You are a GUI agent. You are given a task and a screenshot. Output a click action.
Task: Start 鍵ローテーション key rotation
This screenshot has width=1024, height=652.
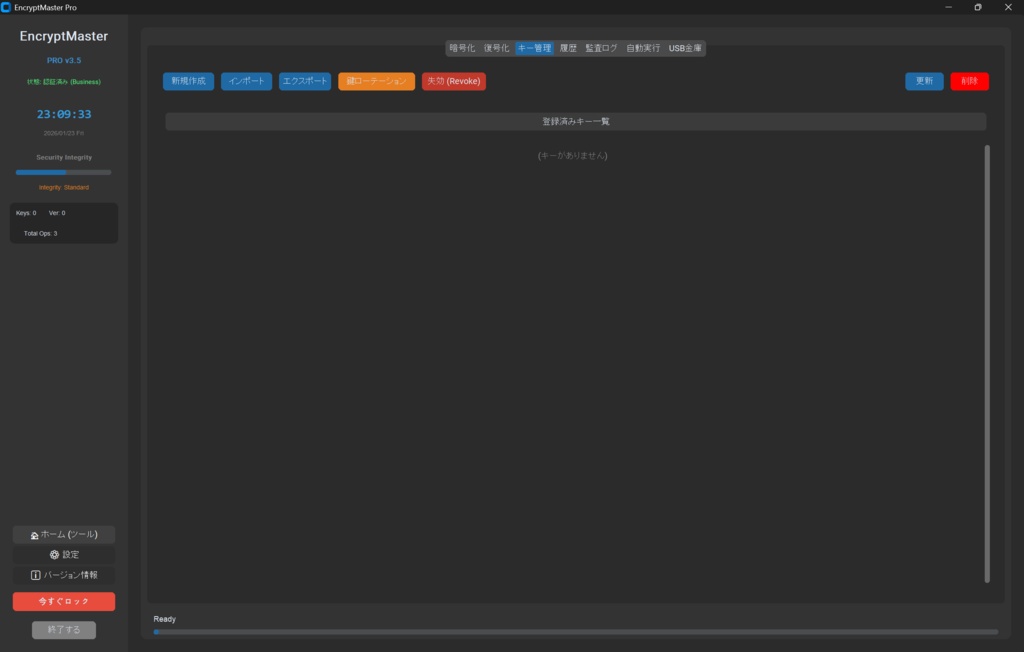(375, 81)
